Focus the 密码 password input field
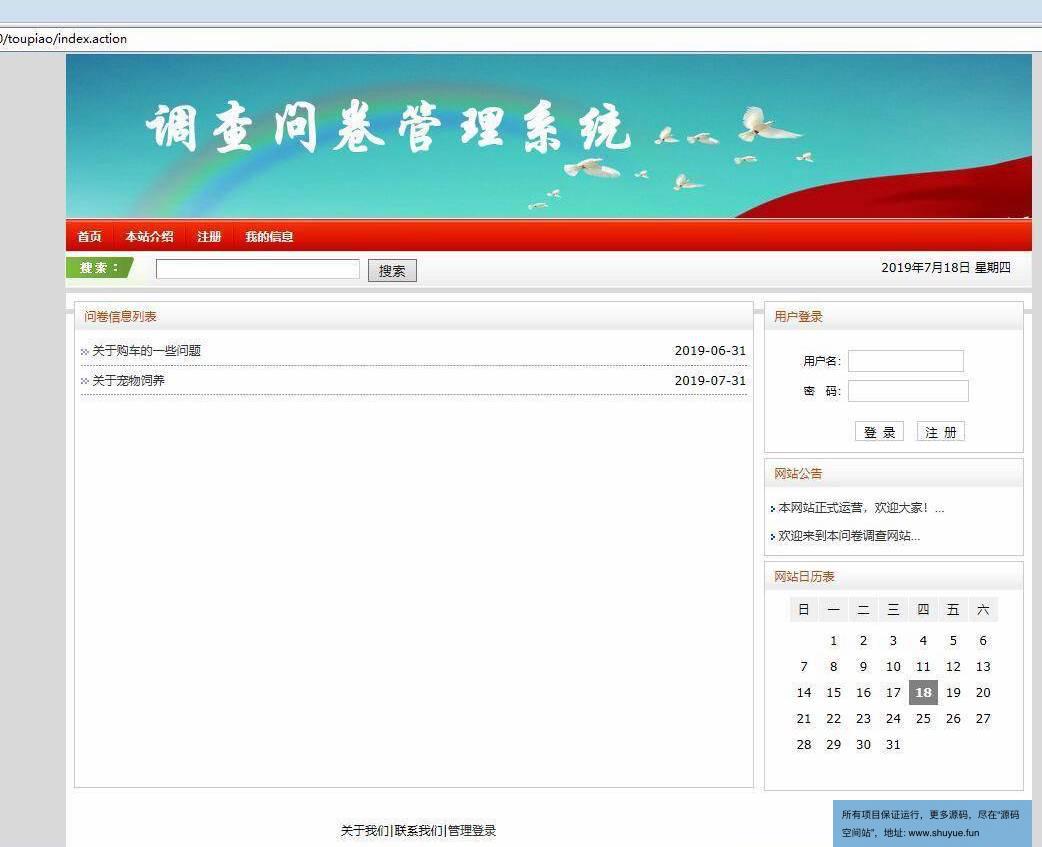The width and height of the screenshot is (1042, 847). (x=907, y=391)
